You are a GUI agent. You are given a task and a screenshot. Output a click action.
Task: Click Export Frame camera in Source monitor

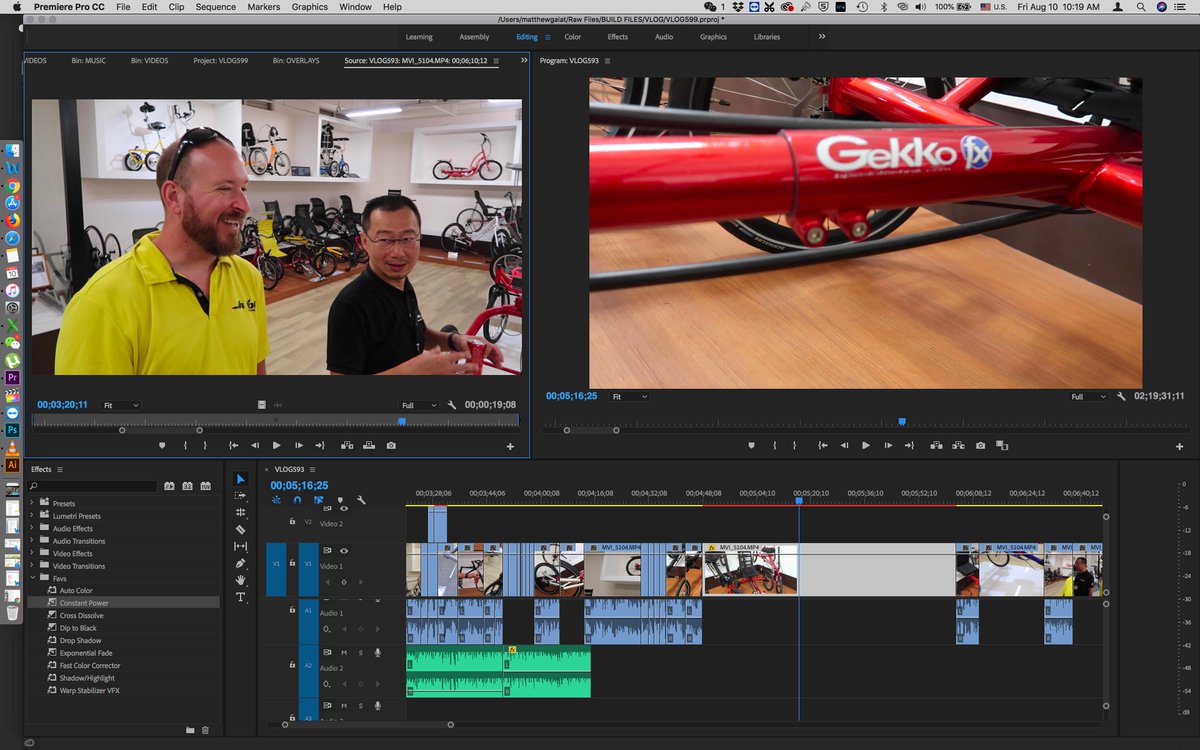391,445
